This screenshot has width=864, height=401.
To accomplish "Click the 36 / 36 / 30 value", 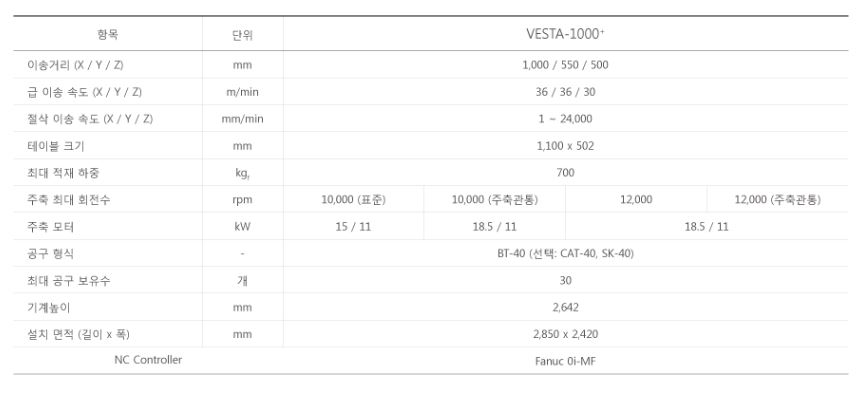I will pos(565,92).
